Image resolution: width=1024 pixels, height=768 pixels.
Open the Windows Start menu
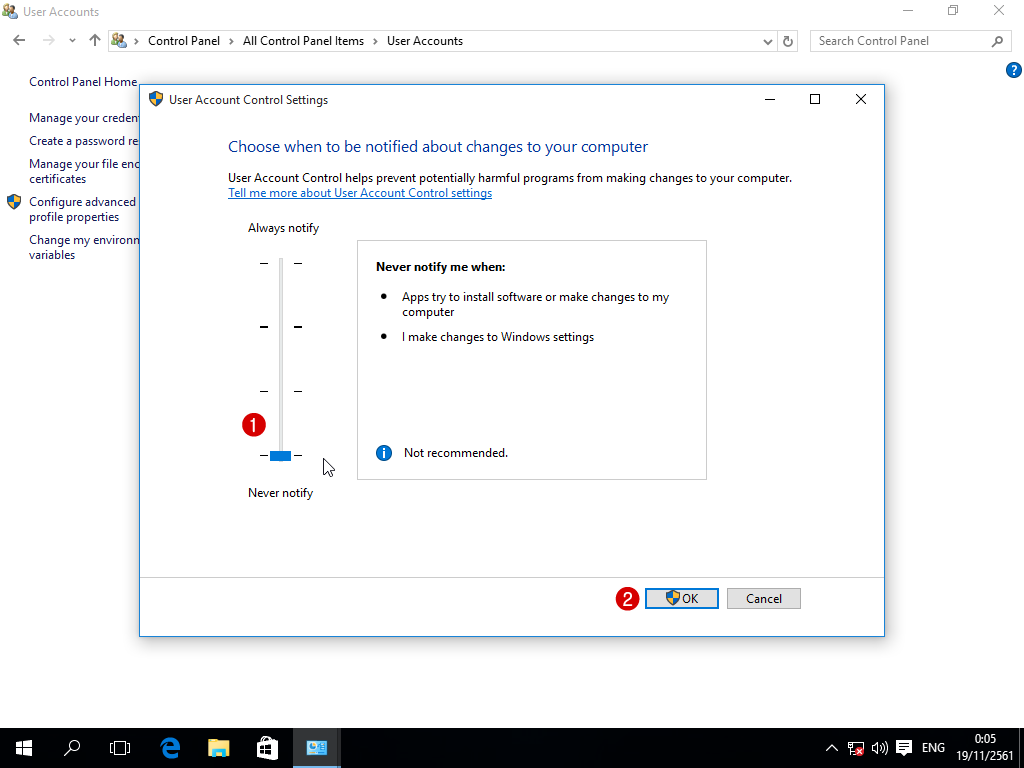(24, 748)
